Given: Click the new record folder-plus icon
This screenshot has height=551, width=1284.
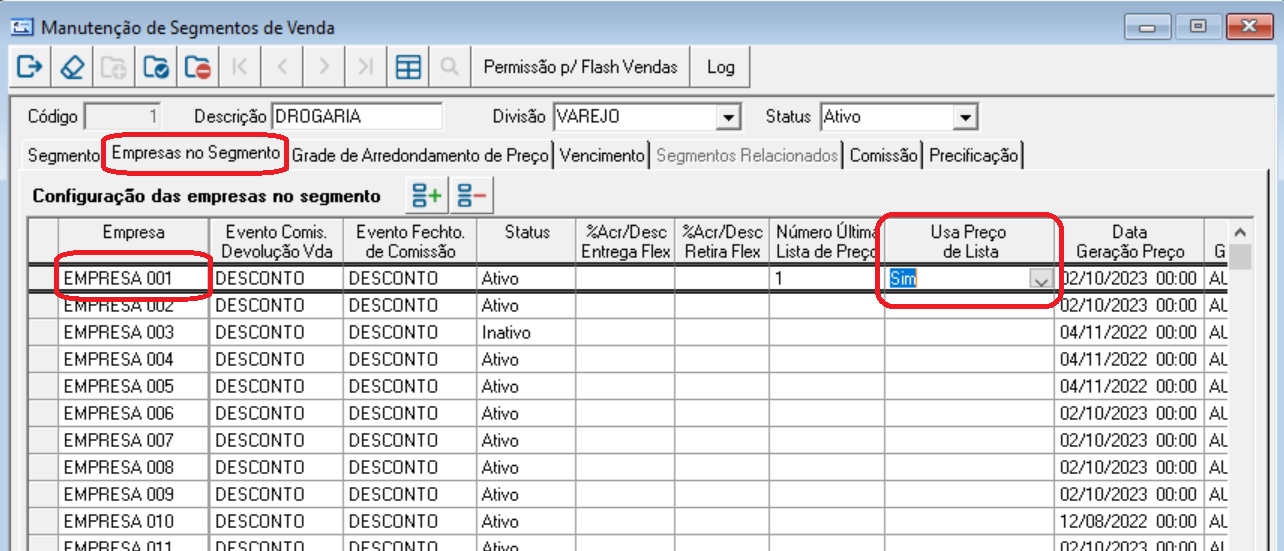Looking at the screenshot, I should point(114,67).
